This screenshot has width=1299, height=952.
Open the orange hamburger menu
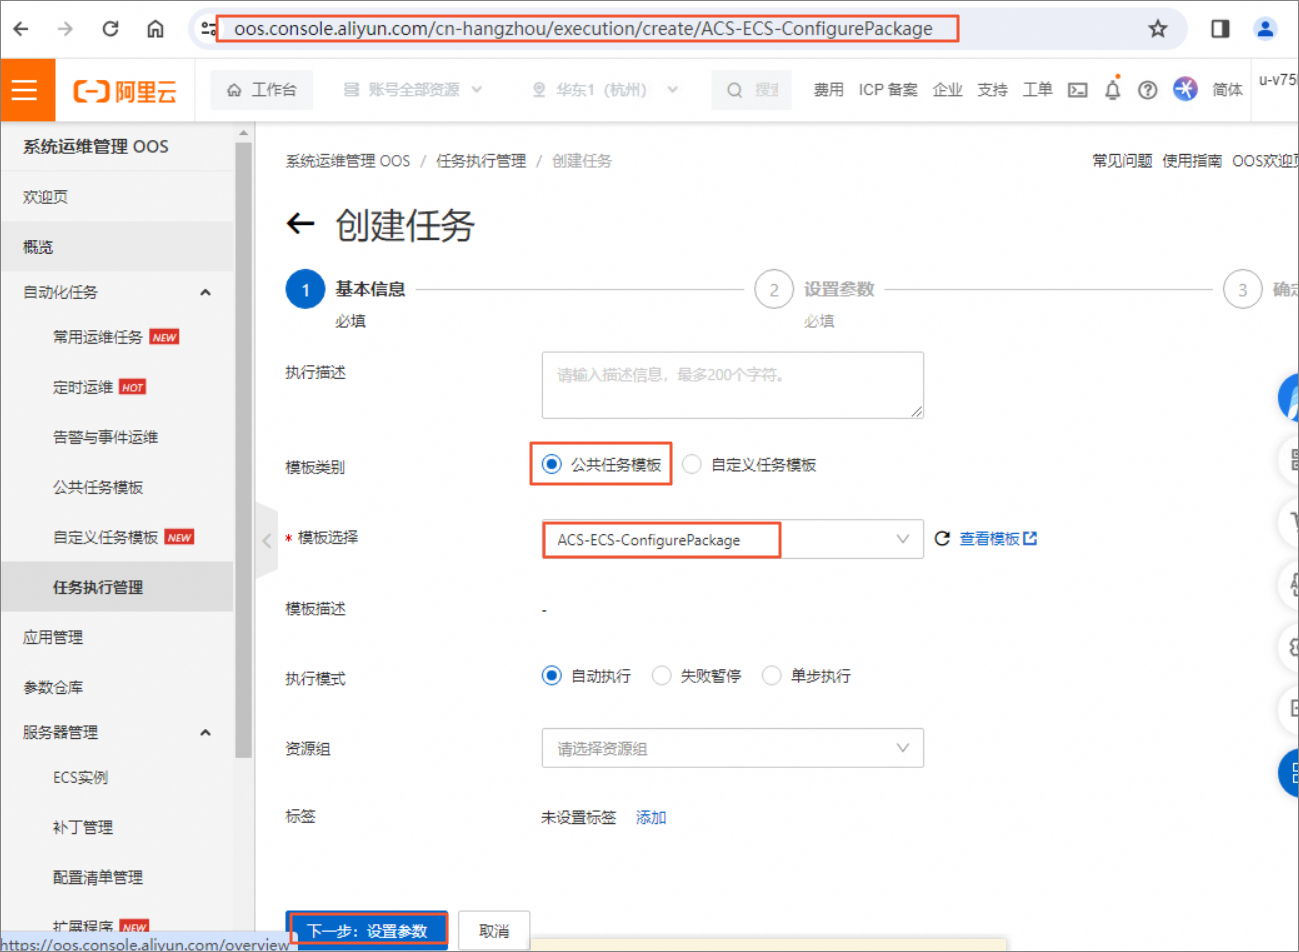(25, 90)
